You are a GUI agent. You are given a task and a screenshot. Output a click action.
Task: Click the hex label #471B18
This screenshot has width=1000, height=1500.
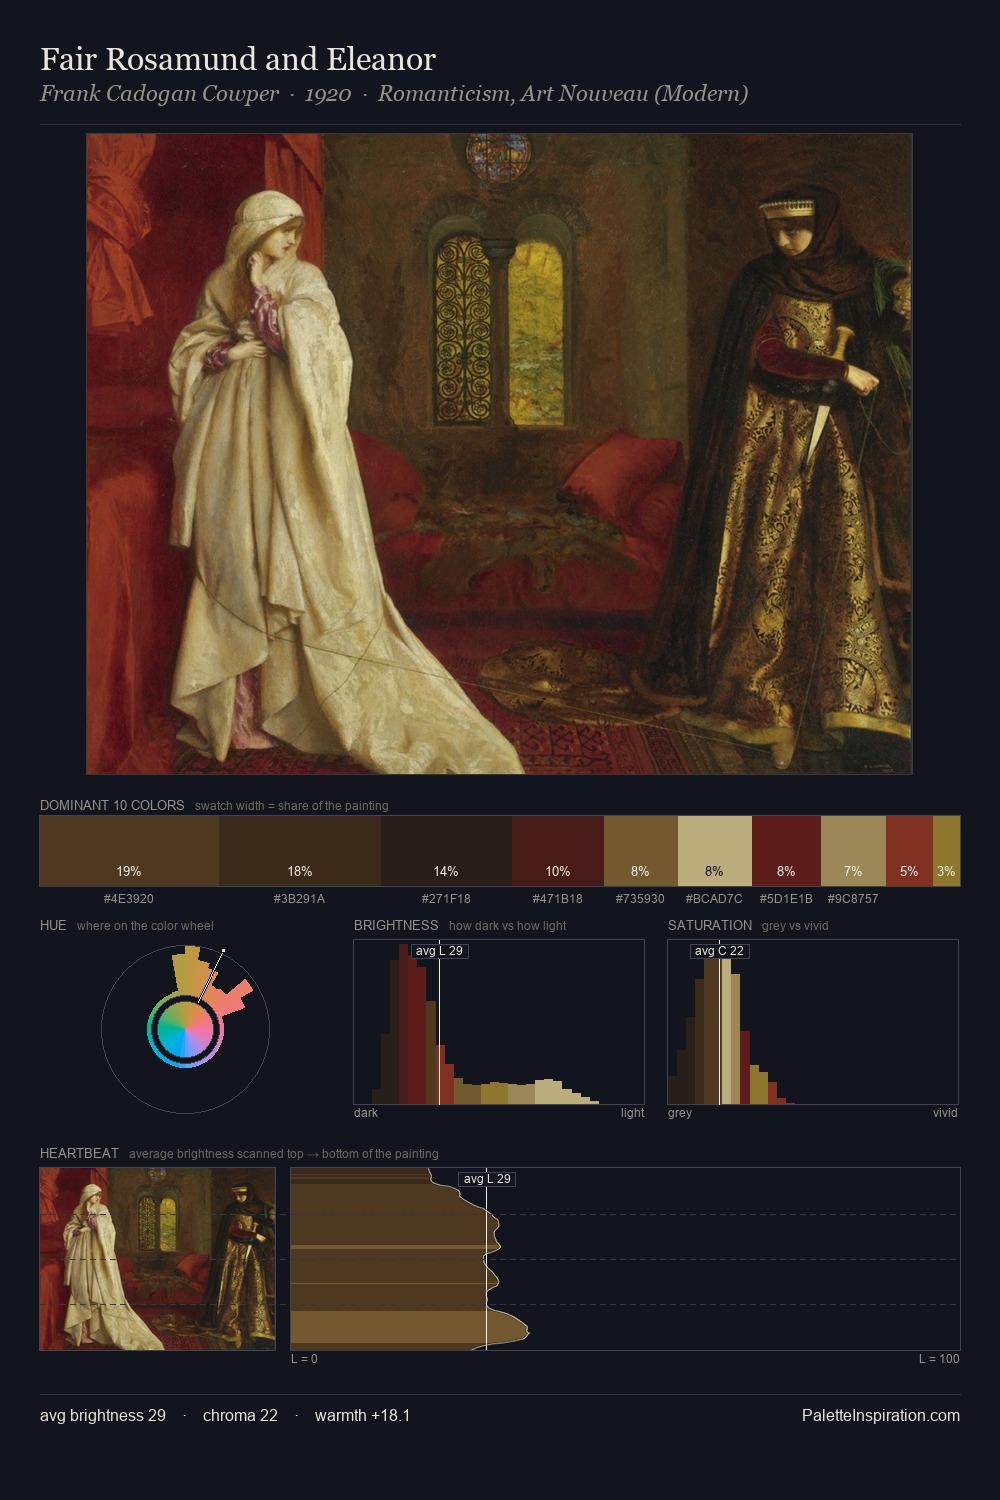[x=558, y=898]
